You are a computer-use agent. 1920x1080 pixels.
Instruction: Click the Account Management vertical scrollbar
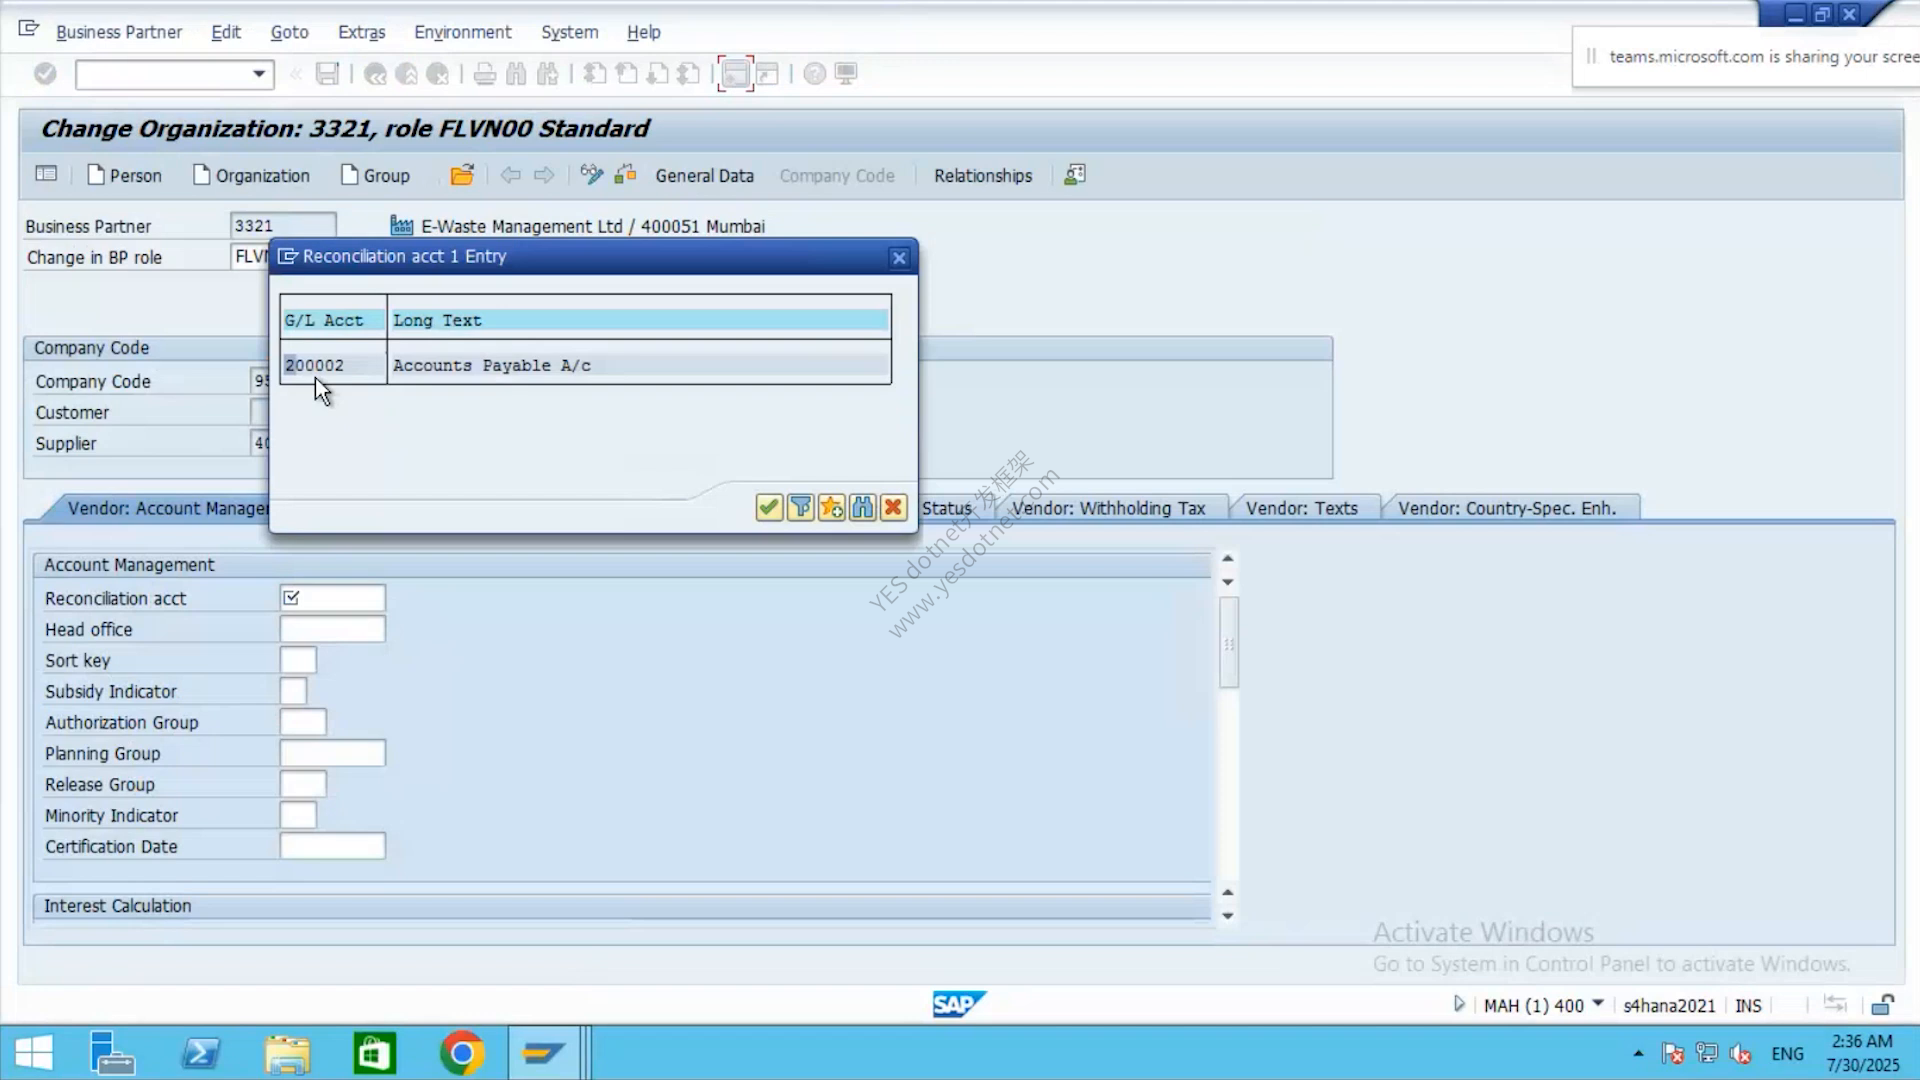coord(1229,643)
